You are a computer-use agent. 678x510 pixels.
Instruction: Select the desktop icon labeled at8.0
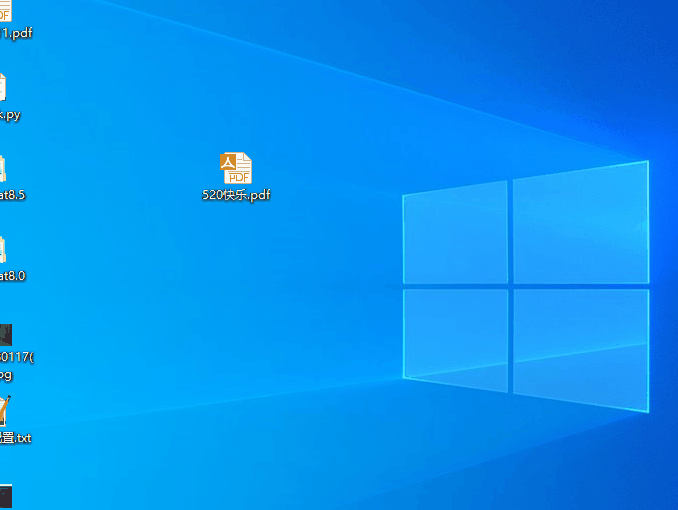(x=3, y=250)
